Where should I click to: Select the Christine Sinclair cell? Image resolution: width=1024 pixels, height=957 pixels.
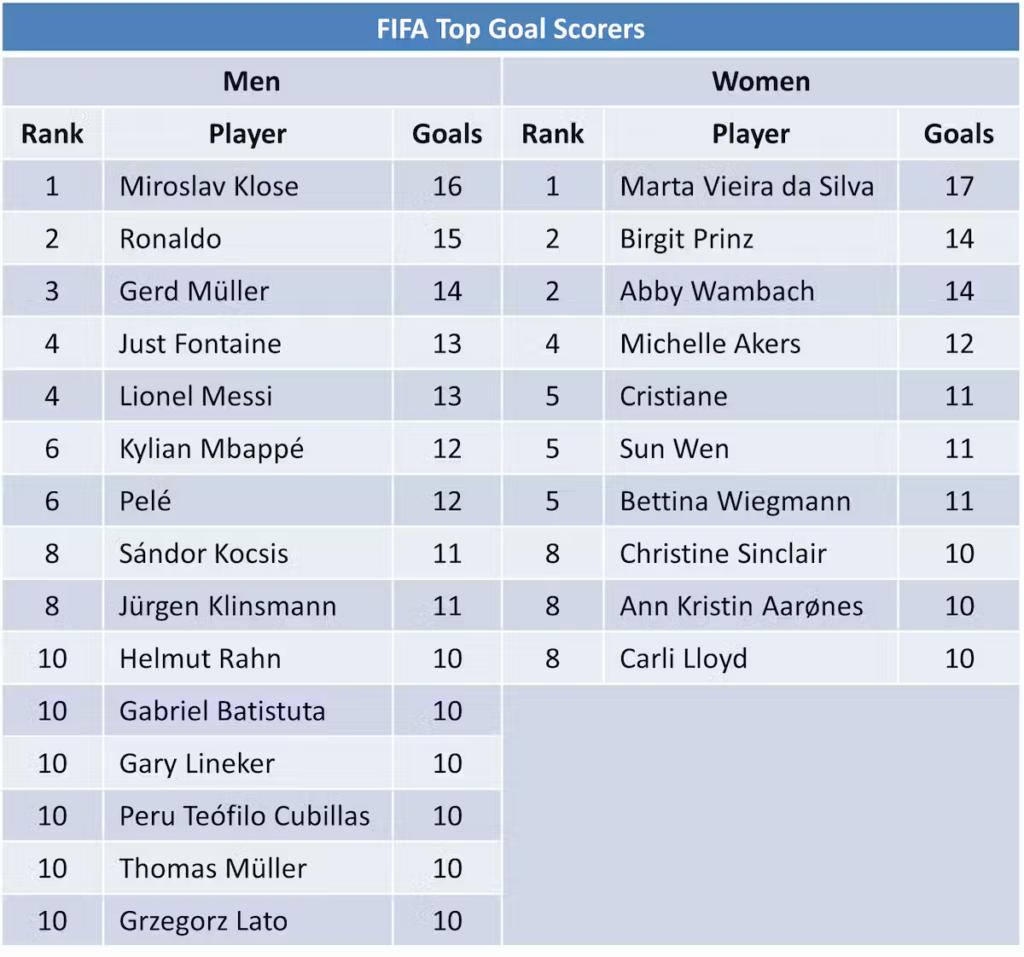(723, 554)
